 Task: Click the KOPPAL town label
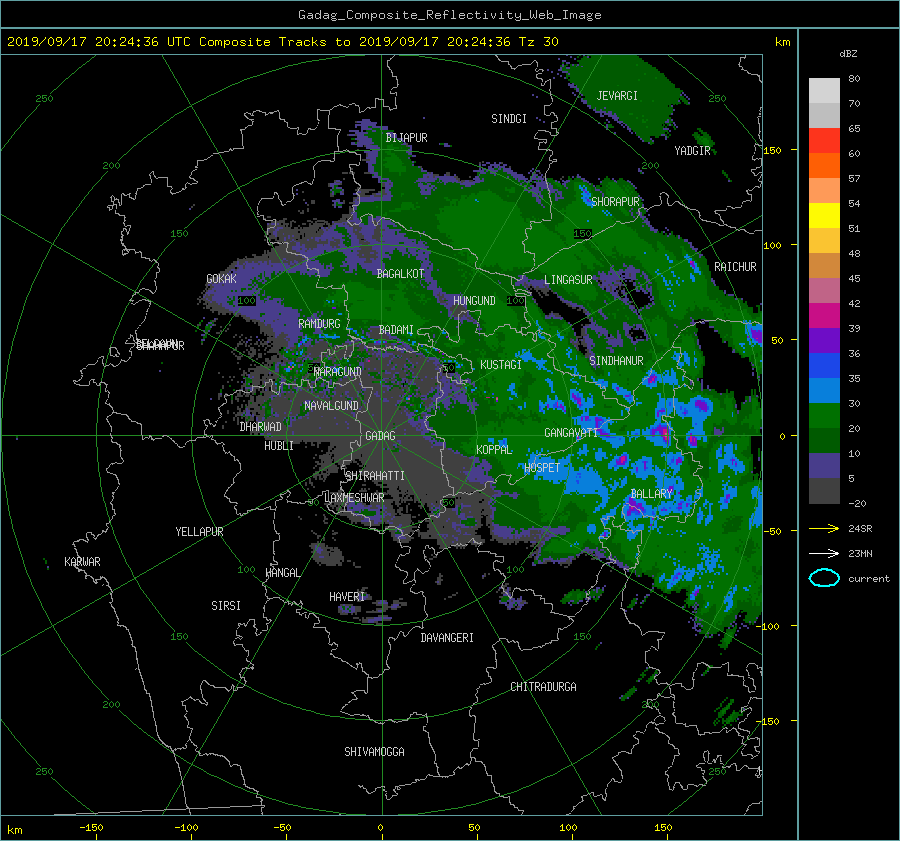tap(494, 449)
